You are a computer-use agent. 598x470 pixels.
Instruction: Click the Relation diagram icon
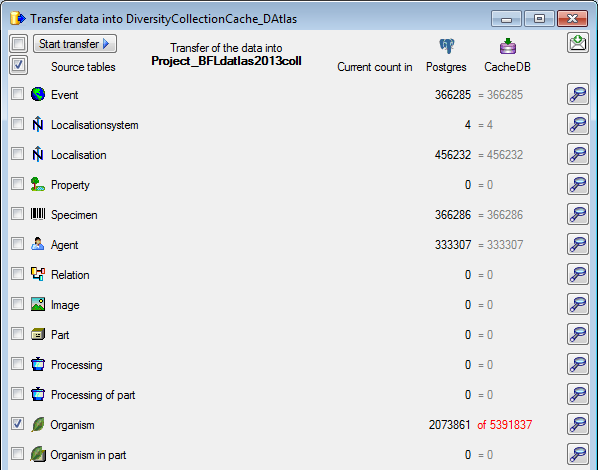pos(38,274)
